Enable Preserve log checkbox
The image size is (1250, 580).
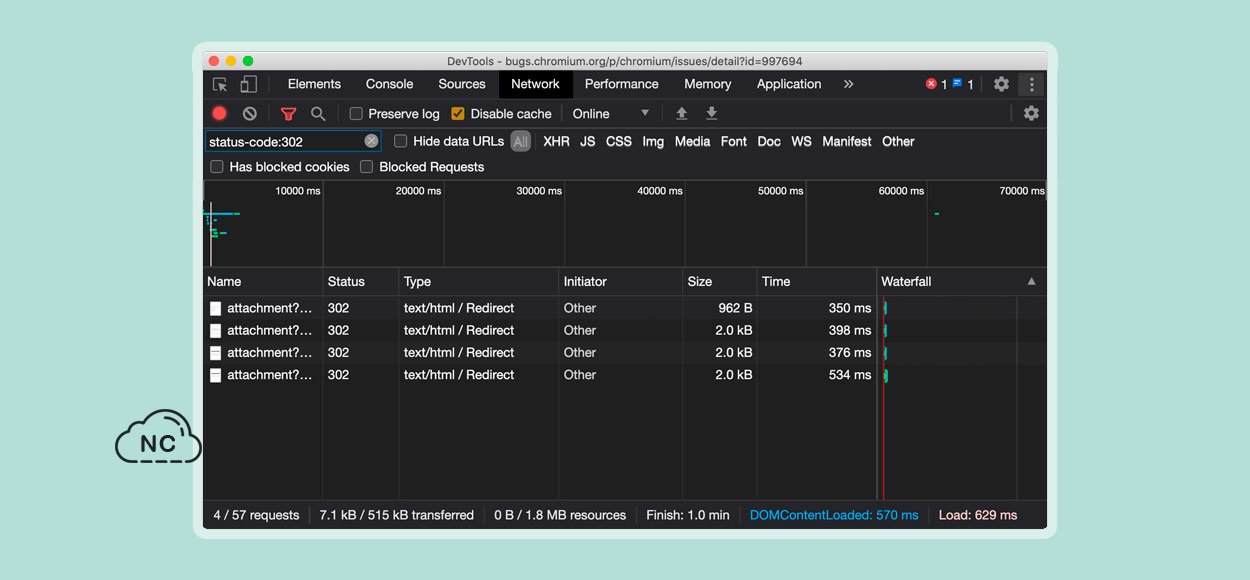click(356, 114)
